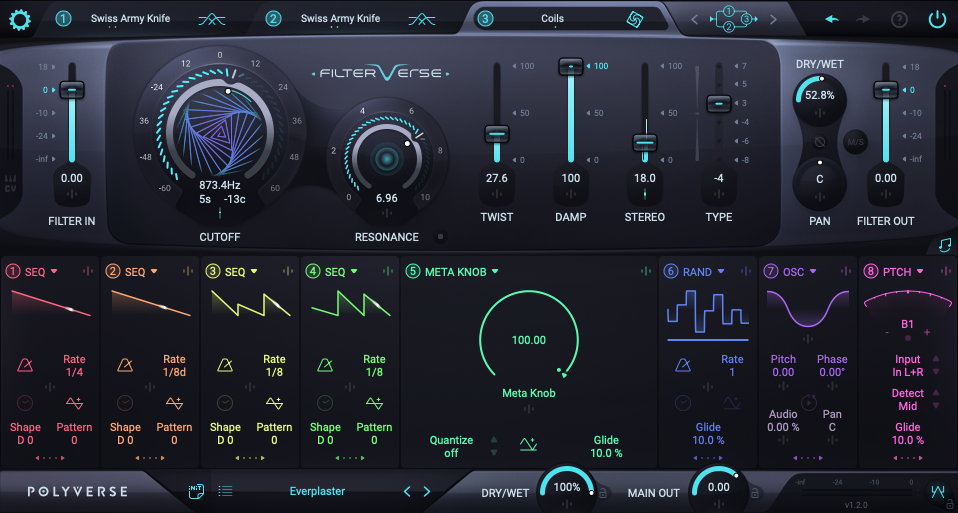Open the preset list icon

[225, 491]
